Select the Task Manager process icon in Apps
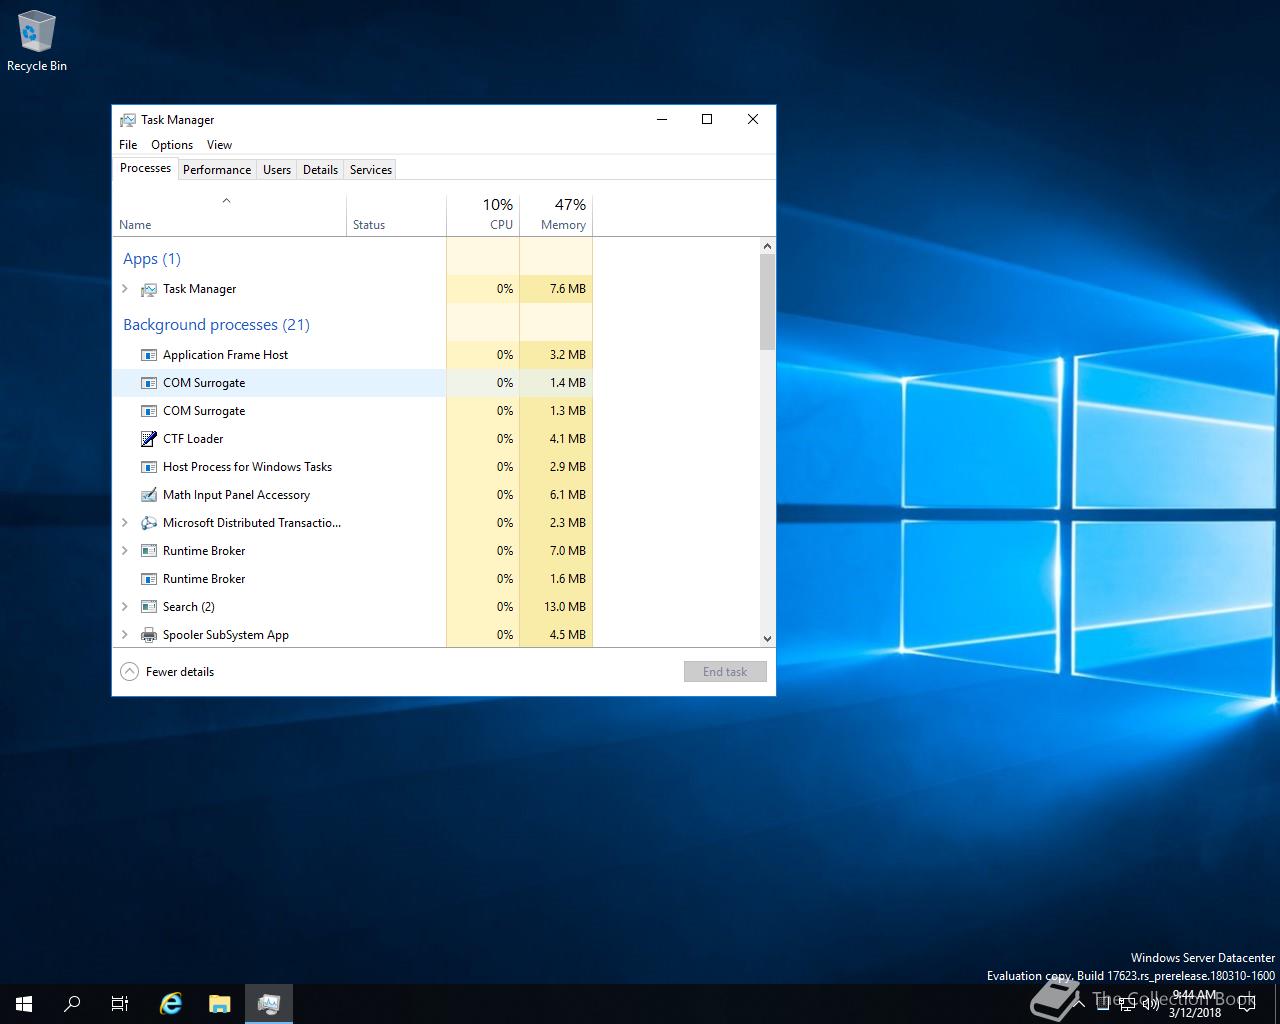1280x1024 pixels. click(x=149, y=289)
